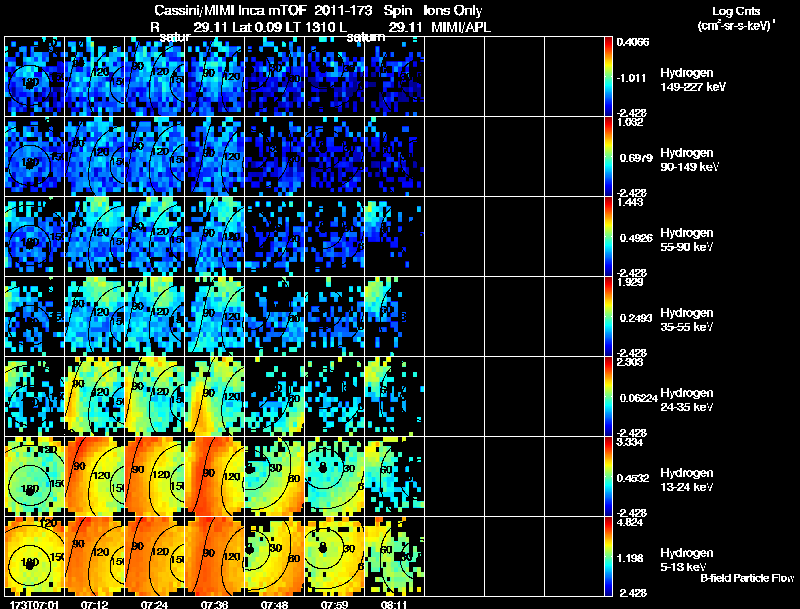The image size is (800, 609).
Task: Click the 4.824 color scale maximum
Action: coord(630,522)
